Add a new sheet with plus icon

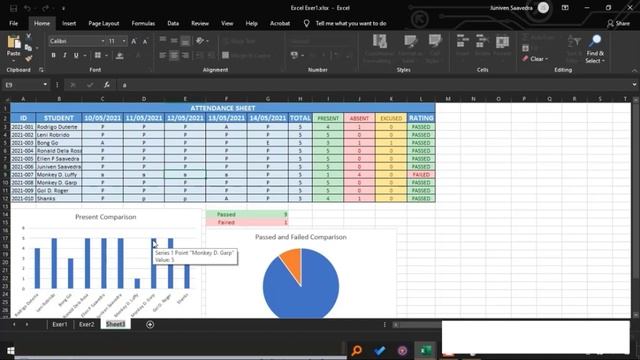tap(150, 324)
